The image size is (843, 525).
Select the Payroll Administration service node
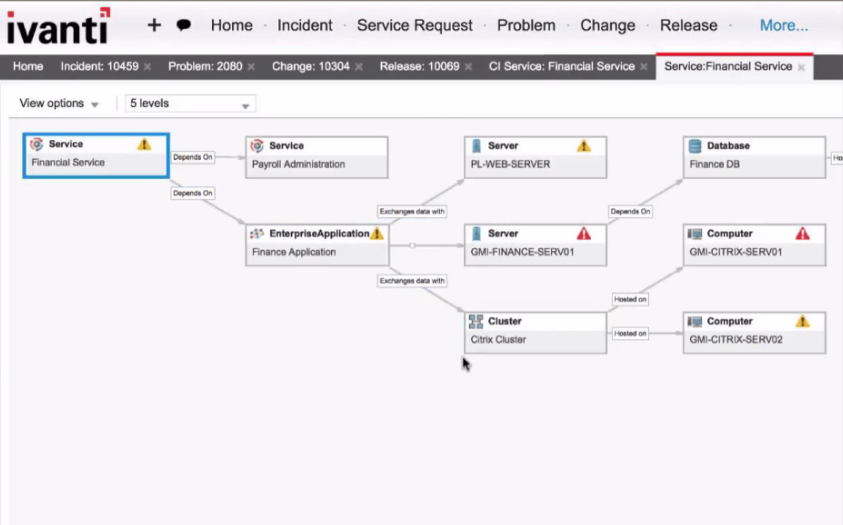(316, 157)
